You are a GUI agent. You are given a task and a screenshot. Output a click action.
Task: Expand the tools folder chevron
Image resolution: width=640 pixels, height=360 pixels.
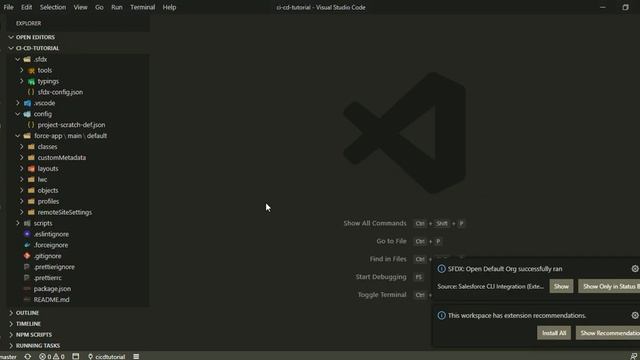22,70
